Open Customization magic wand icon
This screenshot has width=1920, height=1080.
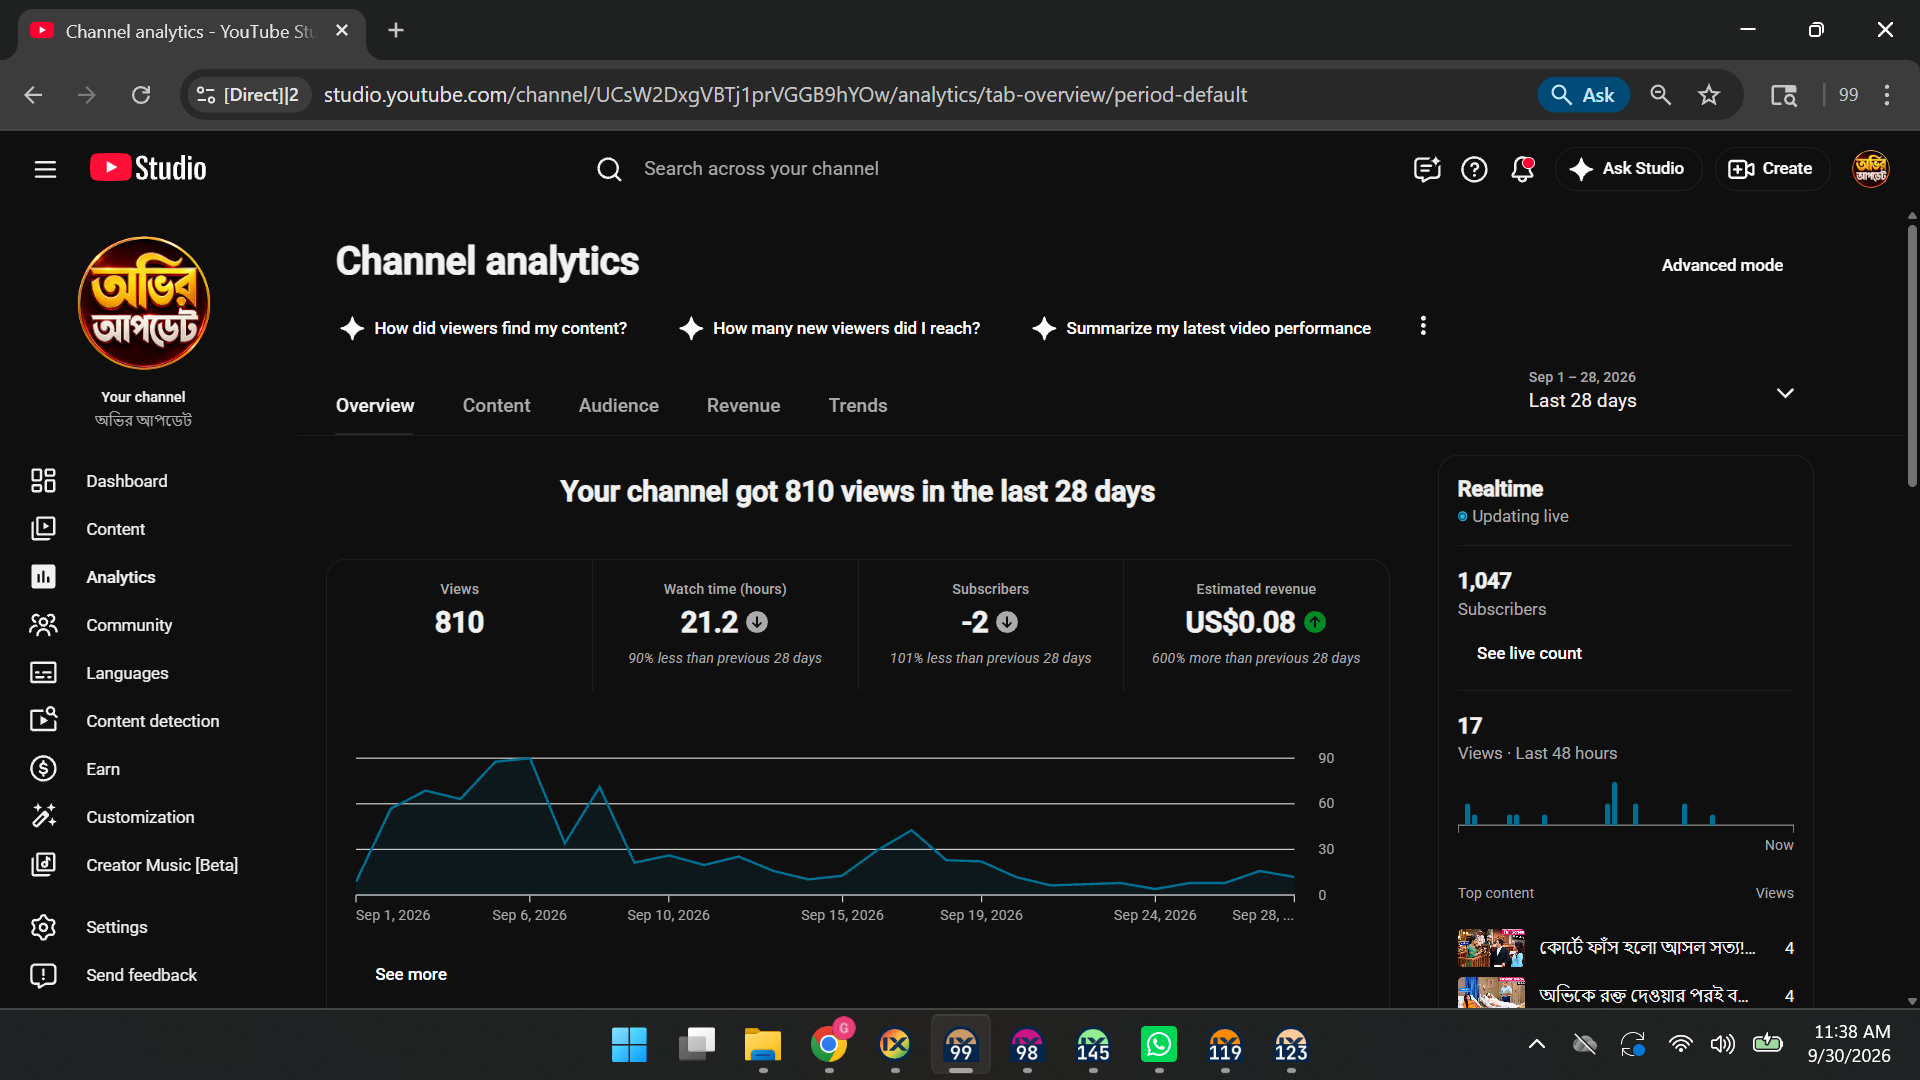[x=43, y=817]
